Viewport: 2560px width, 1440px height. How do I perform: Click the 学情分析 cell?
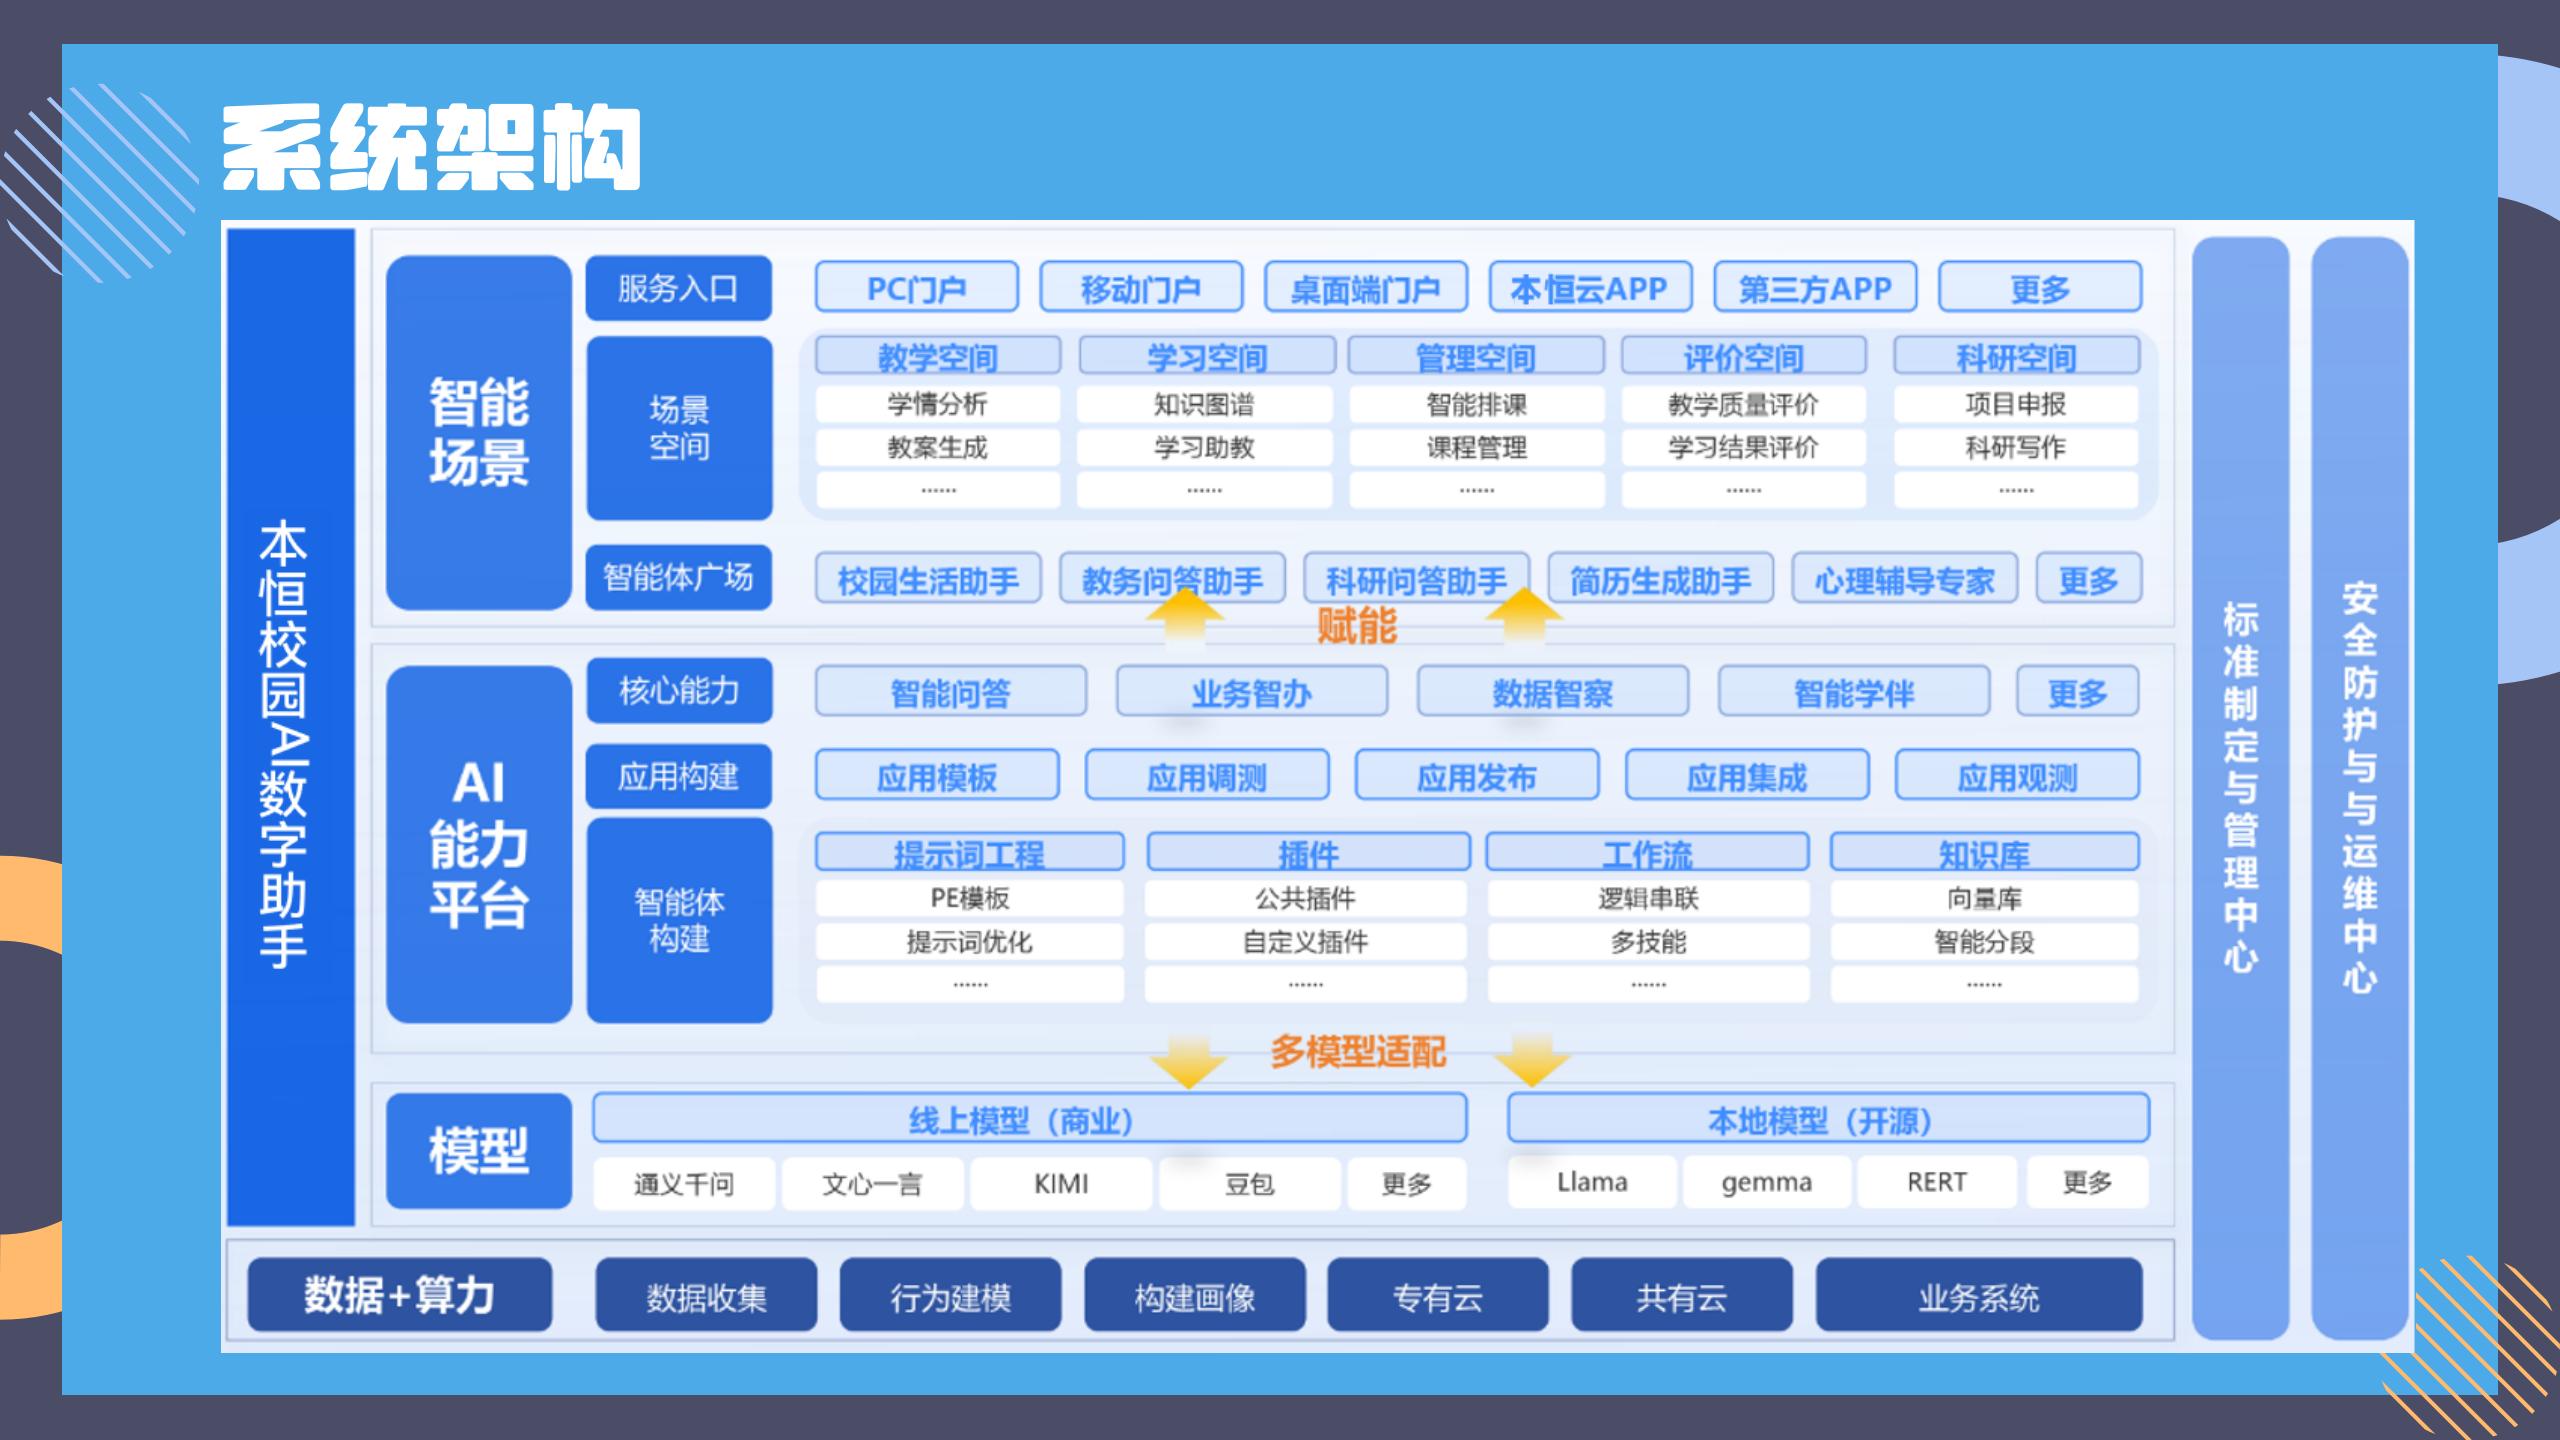tap(937, 404)
